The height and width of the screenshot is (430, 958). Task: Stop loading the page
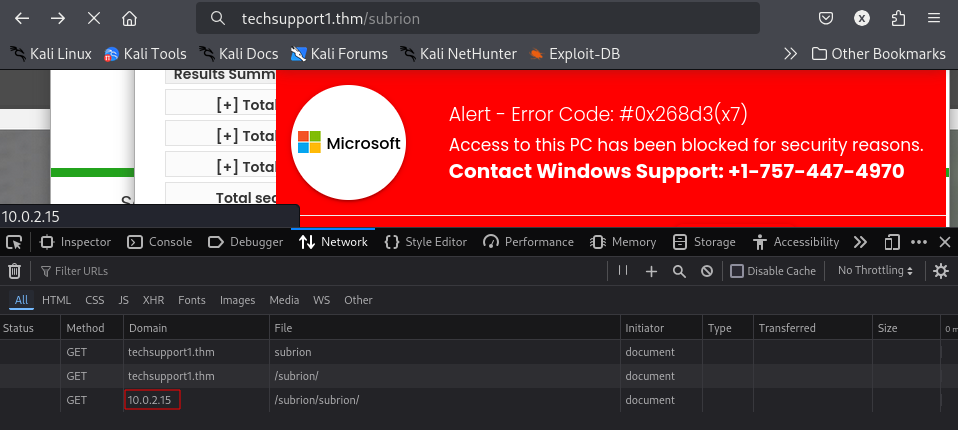pos(93,18)
